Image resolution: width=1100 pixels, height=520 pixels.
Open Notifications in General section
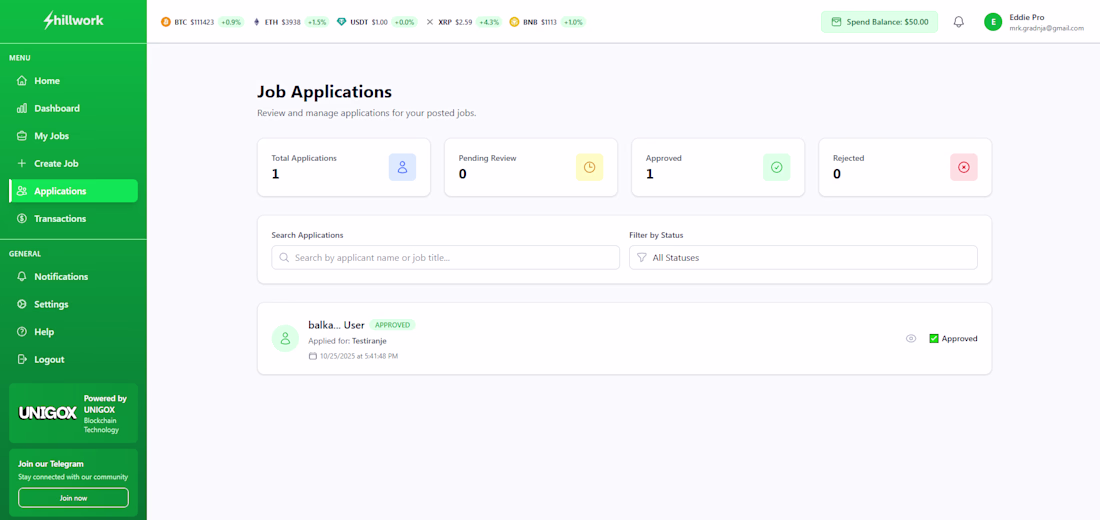click(x=73, y=276)
